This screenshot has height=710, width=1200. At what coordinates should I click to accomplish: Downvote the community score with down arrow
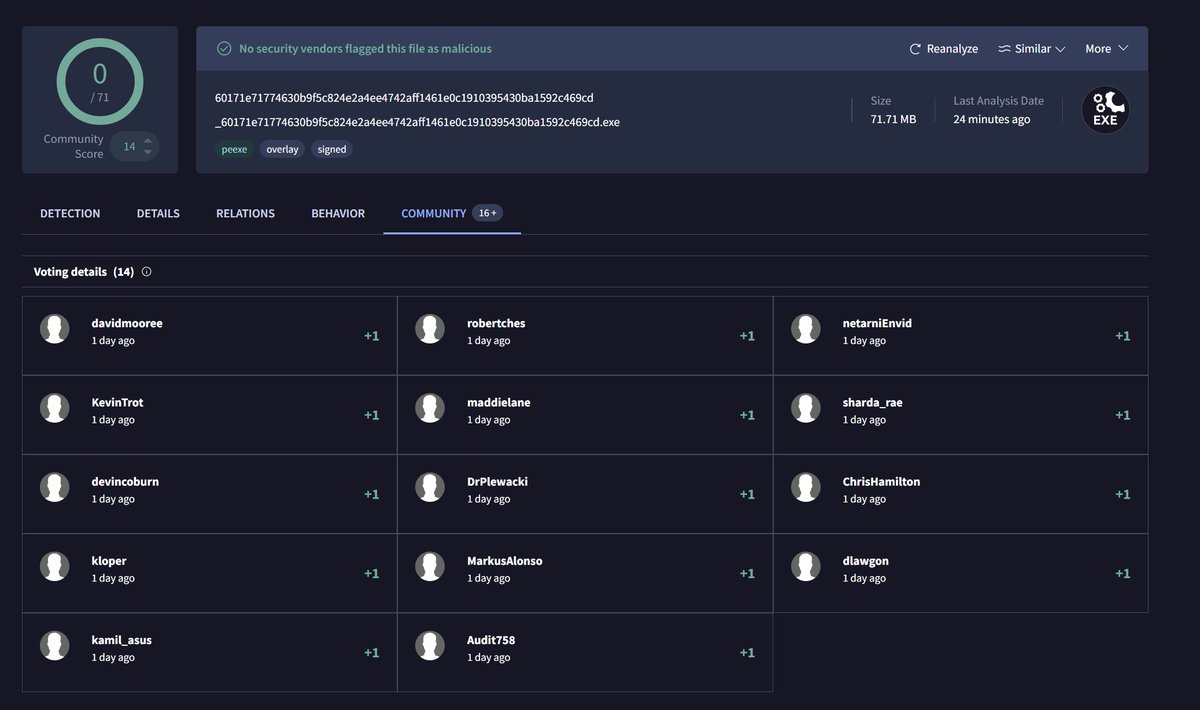[148, 152]
